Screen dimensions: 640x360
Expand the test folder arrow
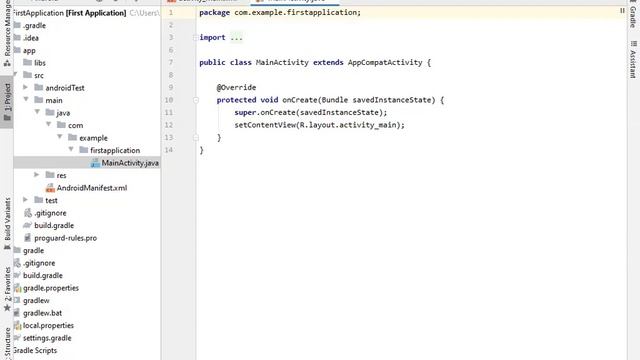(25, 200)
